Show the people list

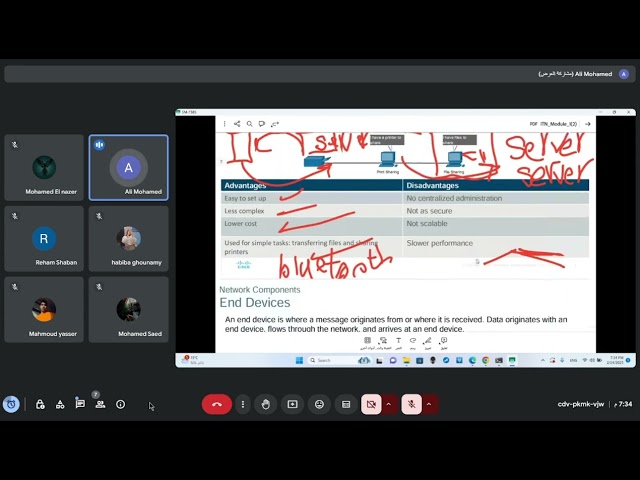click(100, 404)
